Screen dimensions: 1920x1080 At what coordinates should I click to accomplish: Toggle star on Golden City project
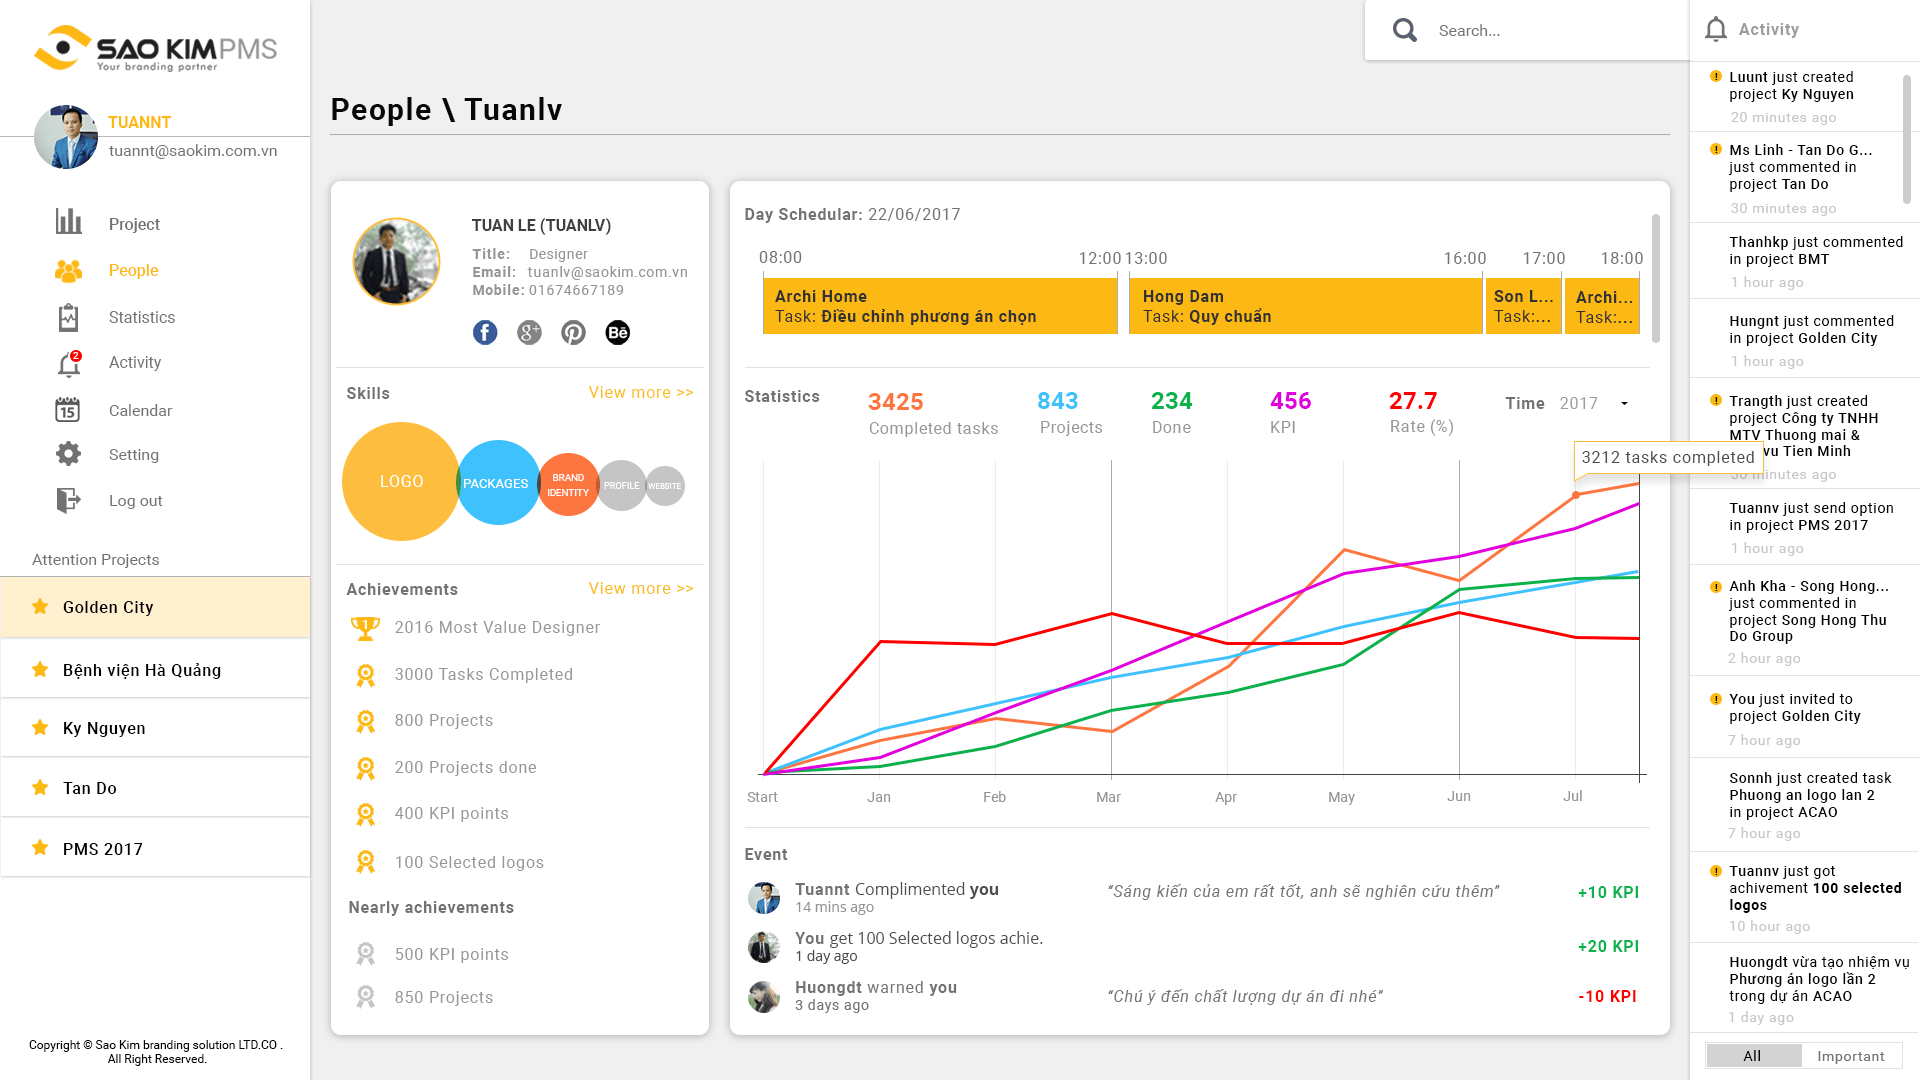coord(40,606)
